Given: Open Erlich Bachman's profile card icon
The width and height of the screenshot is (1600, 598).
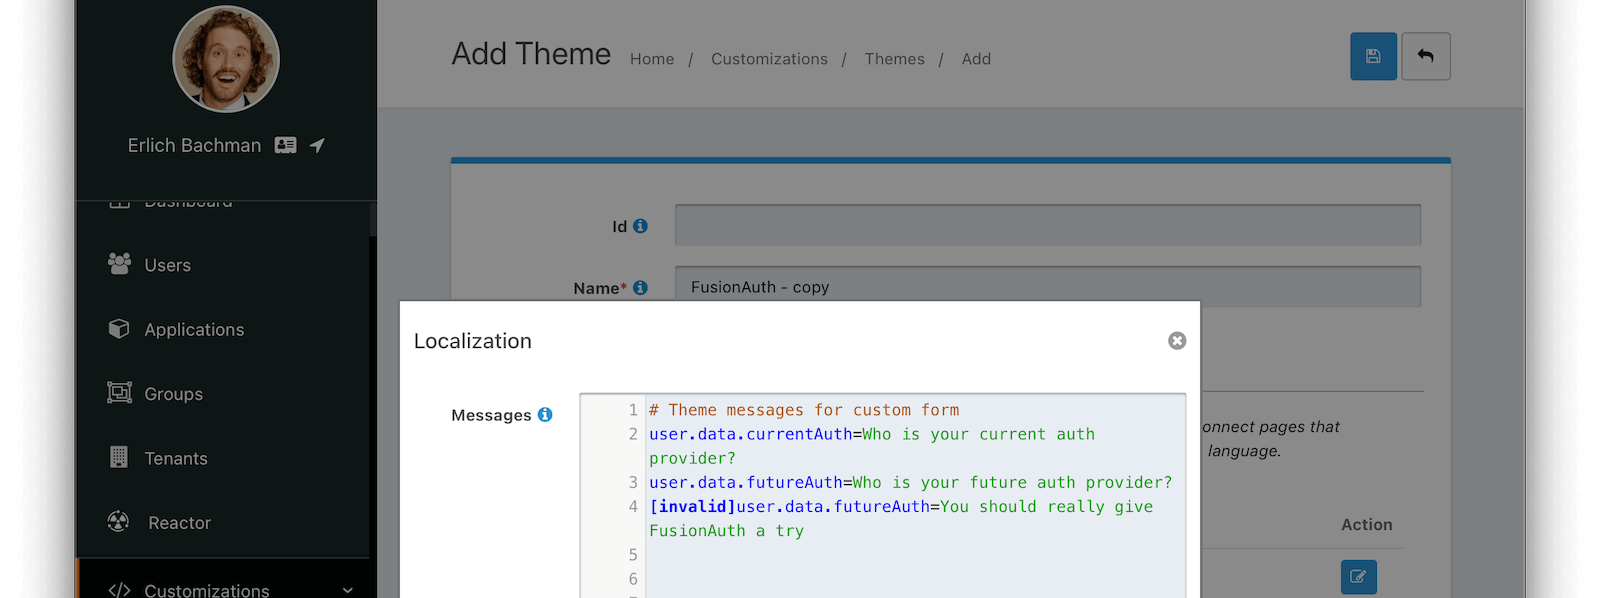Looking at the screenshot, I should pyautogui.click(x=285, y=145).
